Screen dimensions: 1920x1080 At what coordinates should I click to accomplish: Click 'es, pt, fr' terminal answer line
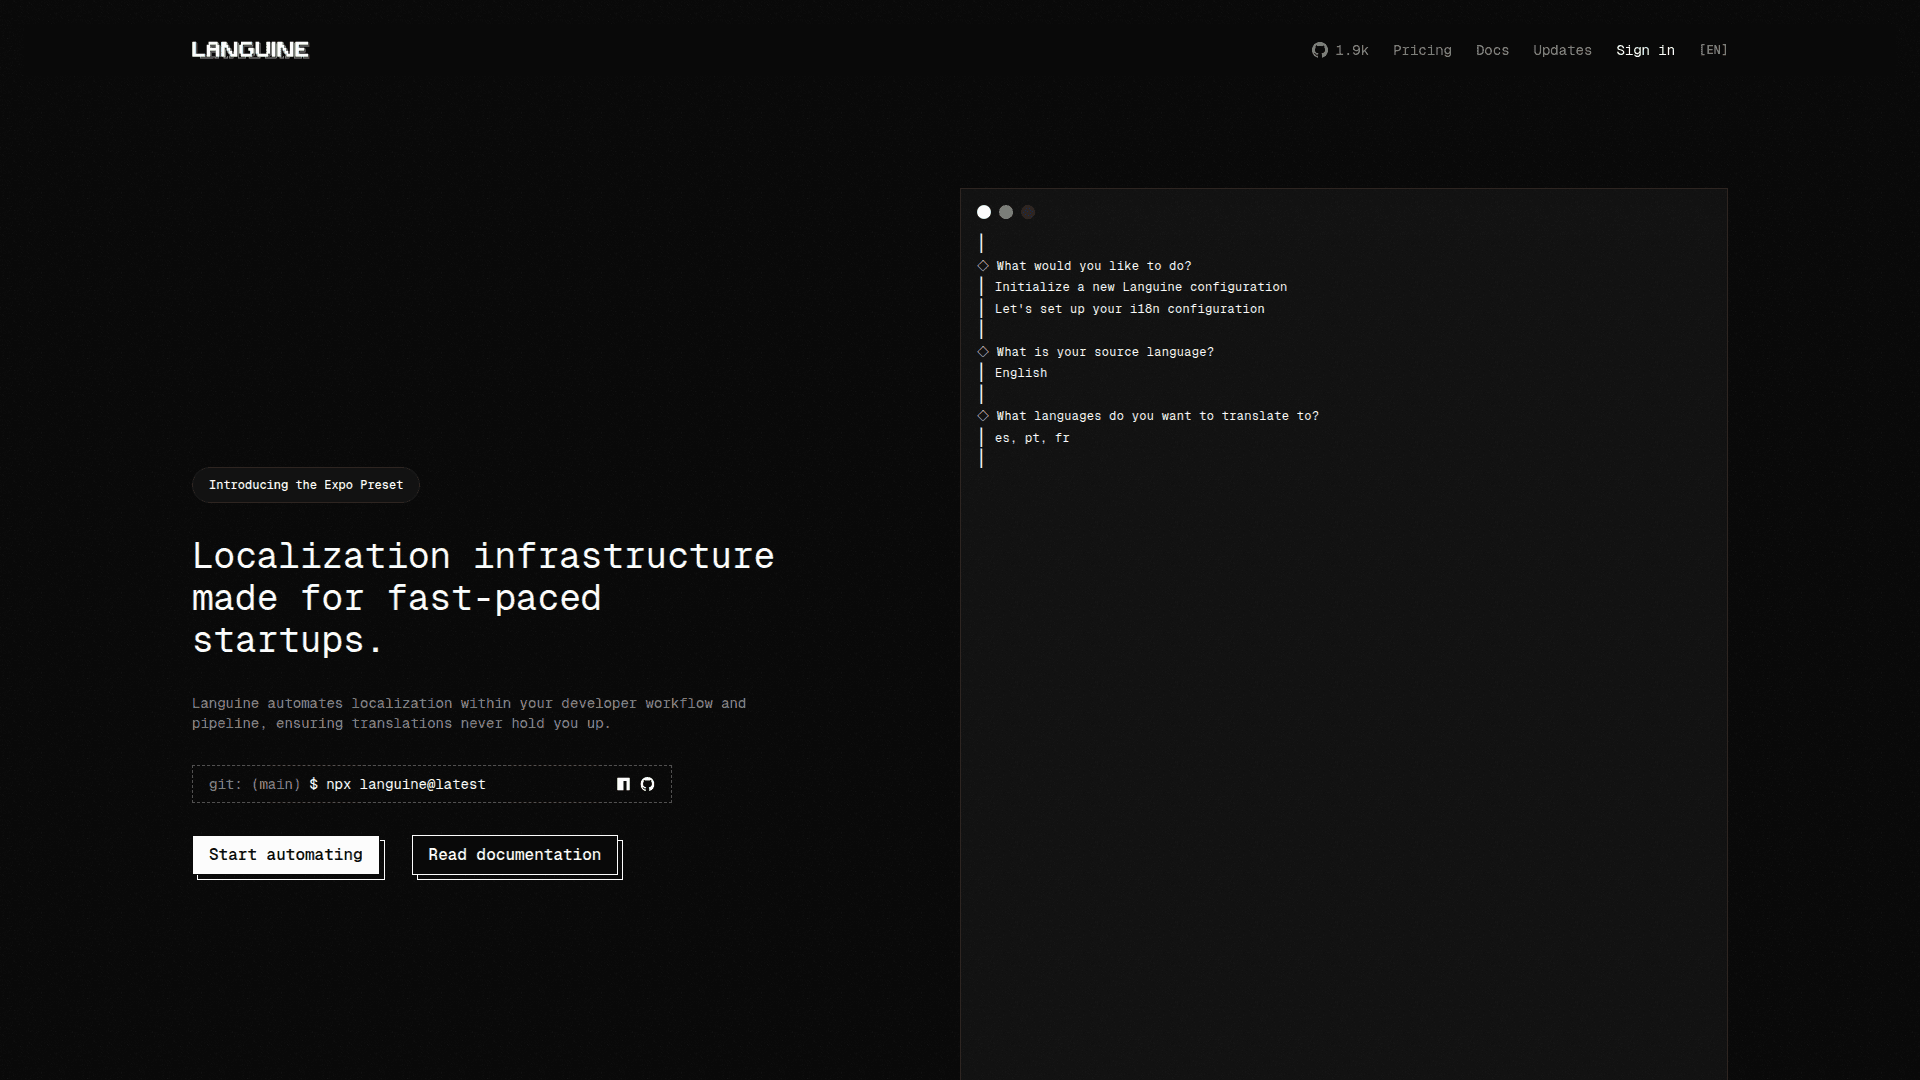click(1032, 438)
